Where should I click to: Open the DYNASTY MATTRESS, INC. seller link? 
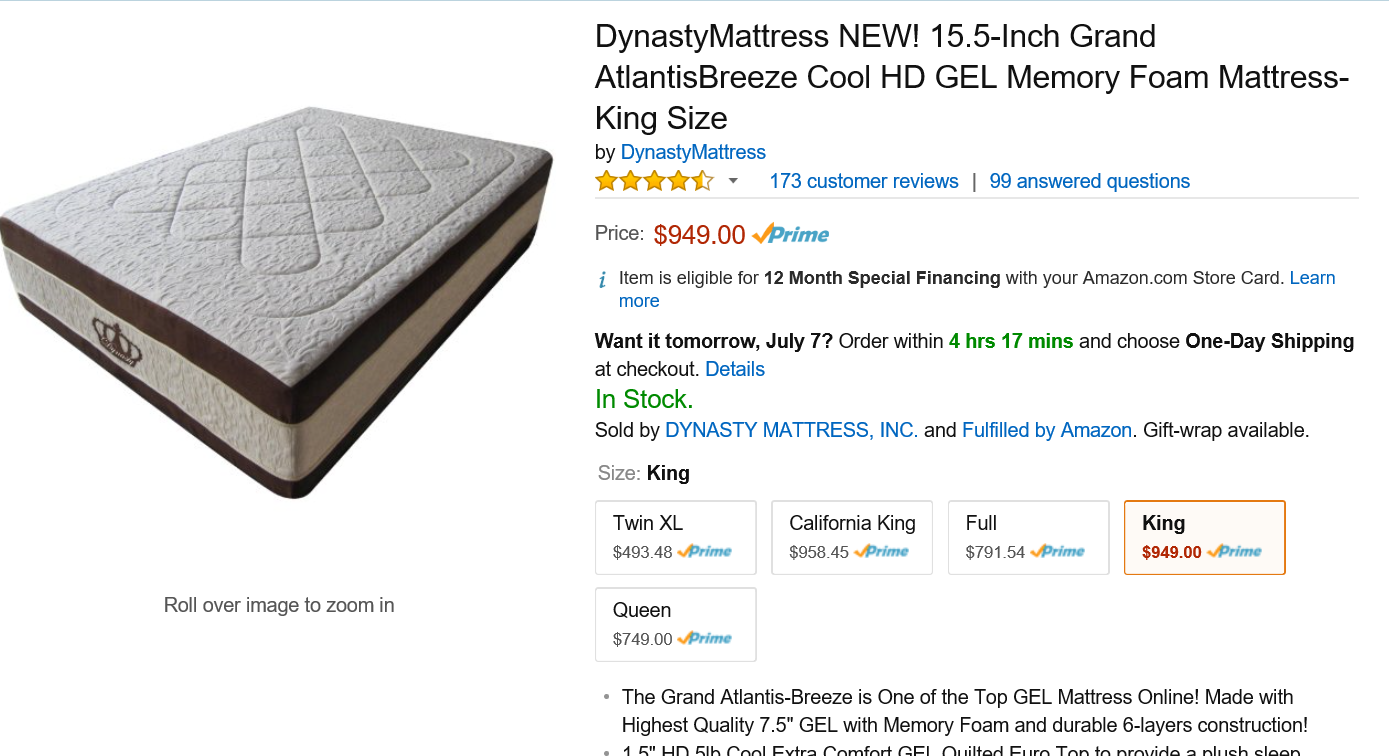tap(791, 430)
